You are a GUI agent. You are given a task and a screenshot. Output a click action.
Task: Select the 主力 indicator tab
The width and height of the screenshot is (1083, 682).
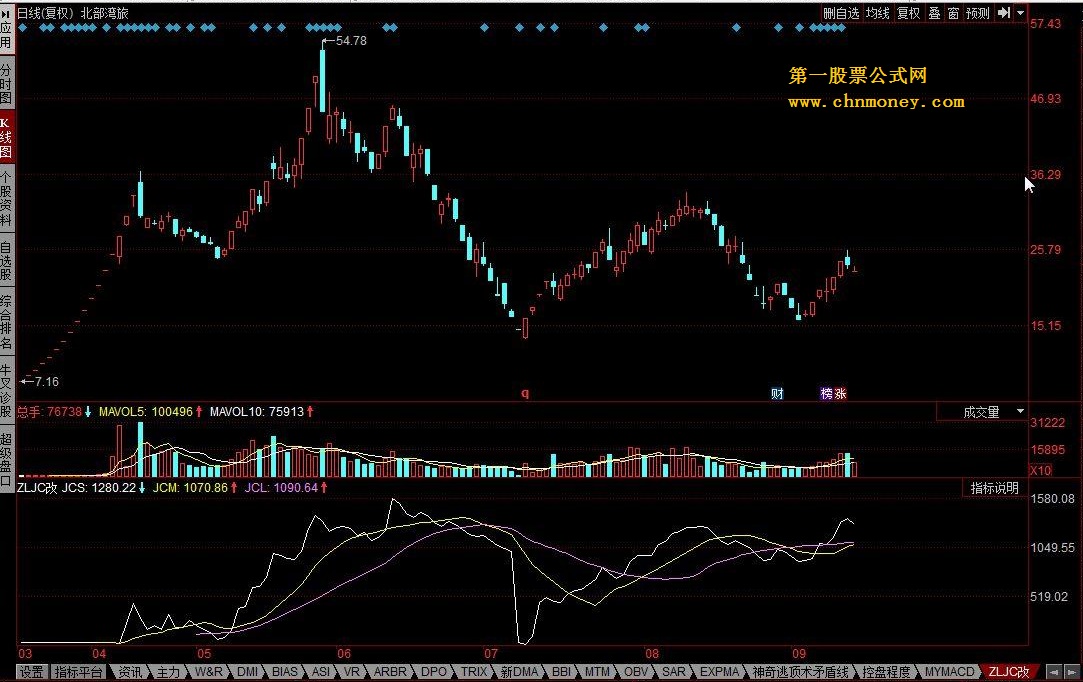coord(168,672)
